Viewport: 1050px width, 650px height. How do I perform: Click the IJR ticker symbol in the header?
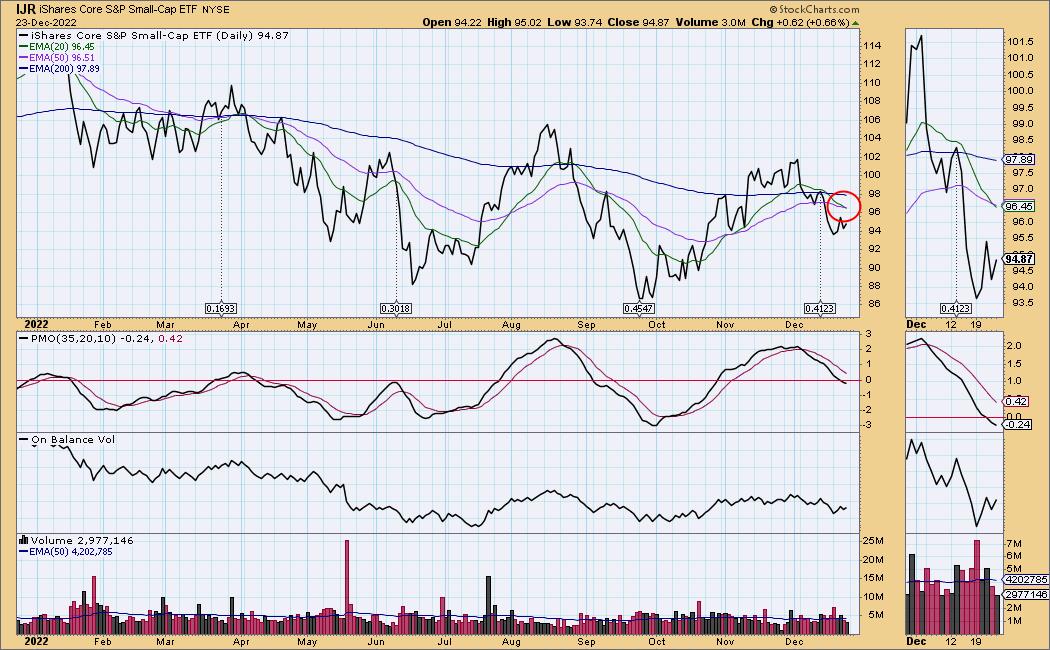coord(27,9)
